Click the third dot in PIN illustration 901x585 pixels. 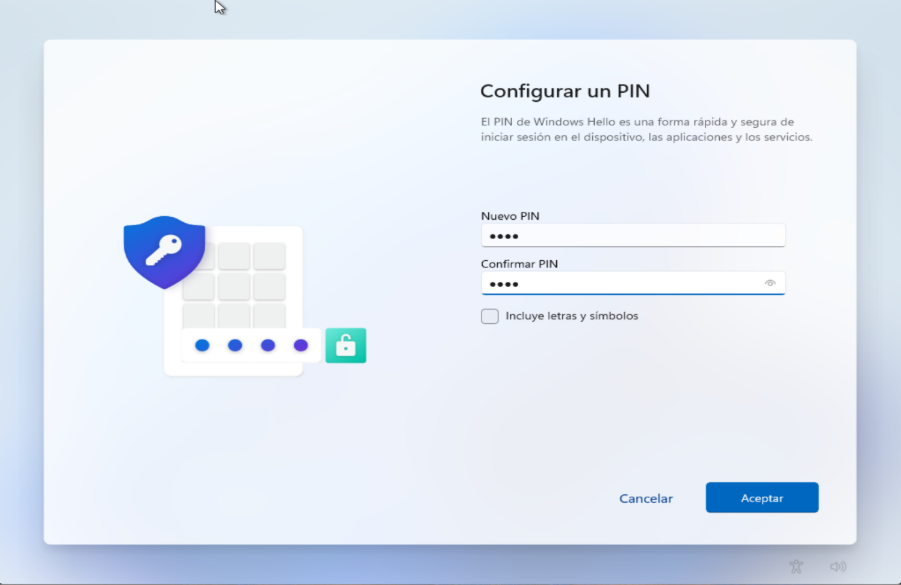point(268,345)
